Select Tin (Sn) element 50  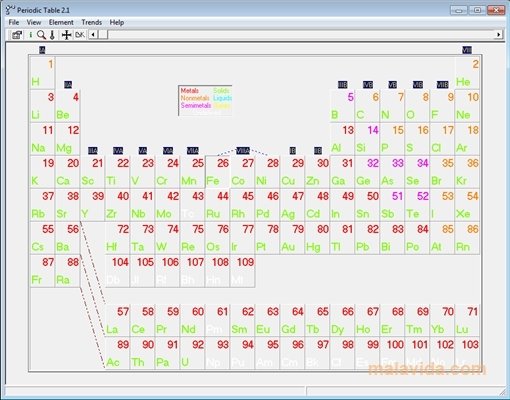coord(367,205)
